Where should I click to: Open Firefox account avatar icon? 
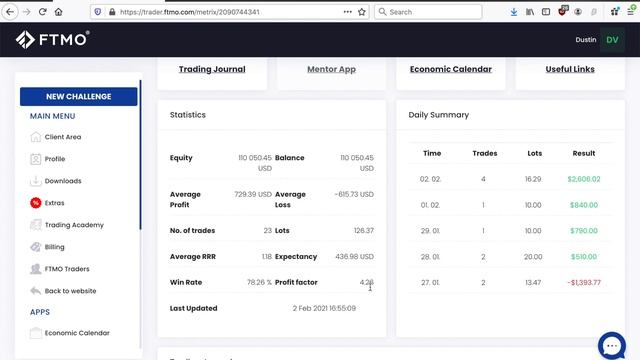click(578, 12)
